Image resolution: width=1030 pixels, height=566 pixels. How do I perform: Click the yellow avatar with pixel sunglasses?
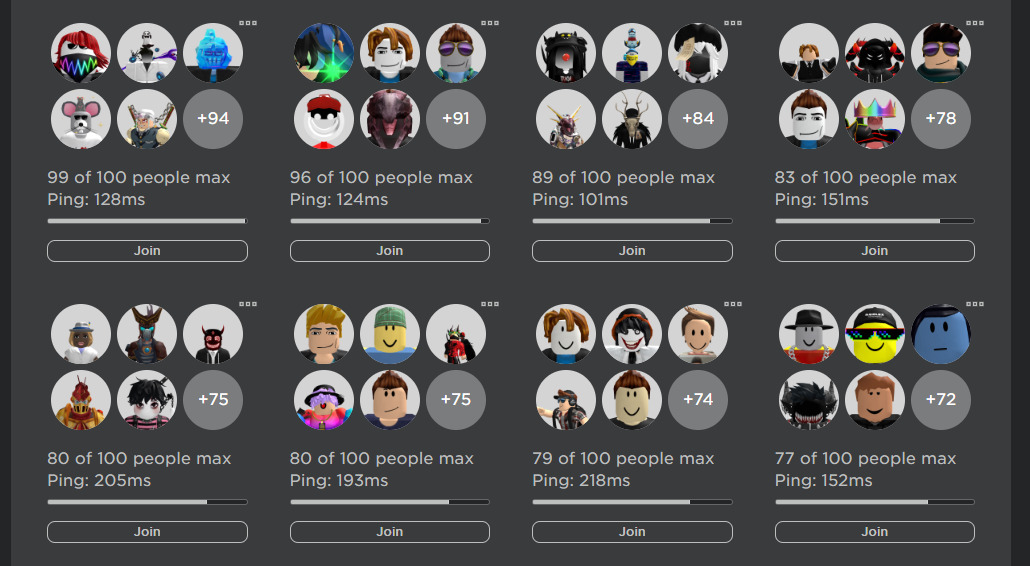pos(874,334)
